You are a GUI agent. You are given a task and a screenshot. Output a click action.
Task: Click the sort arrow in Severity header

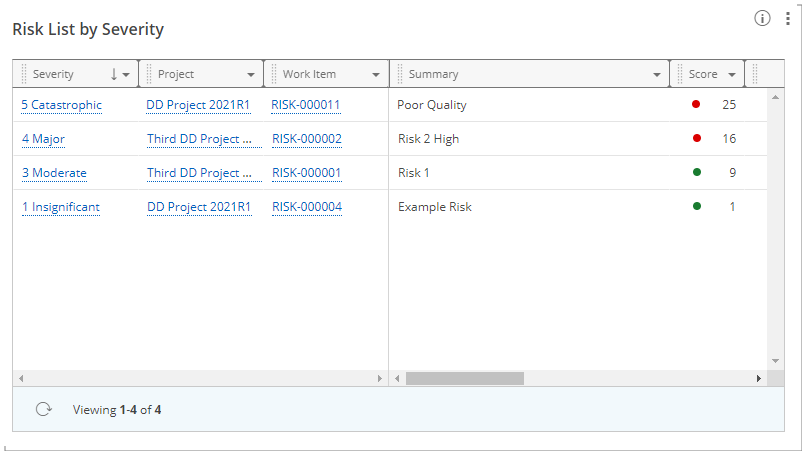coord(113,74)
